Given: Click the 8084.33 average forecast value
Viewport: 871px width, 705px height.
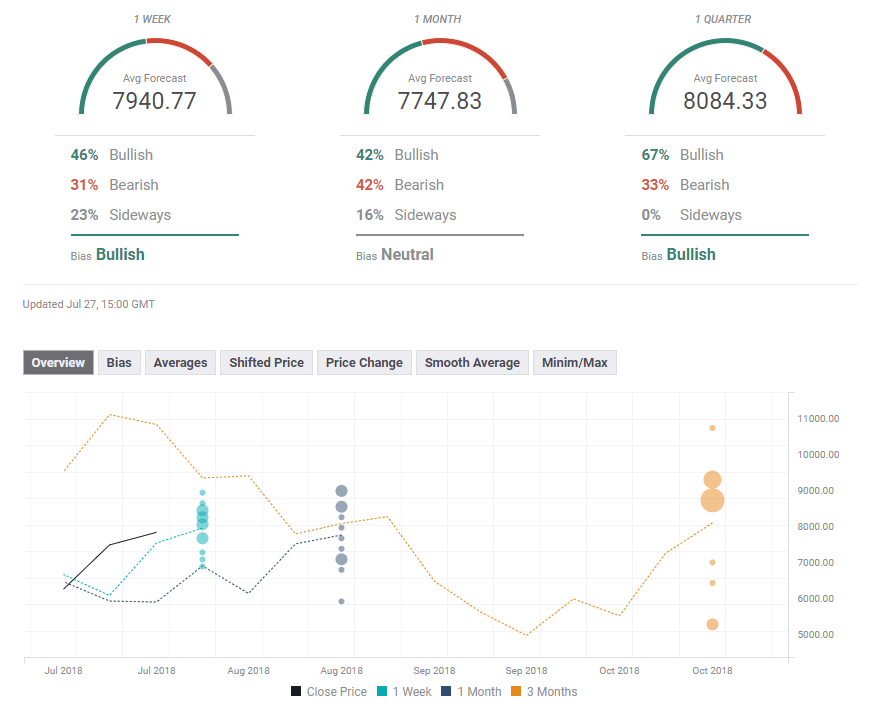Looking at the screenshot, I should pos(725,101).
